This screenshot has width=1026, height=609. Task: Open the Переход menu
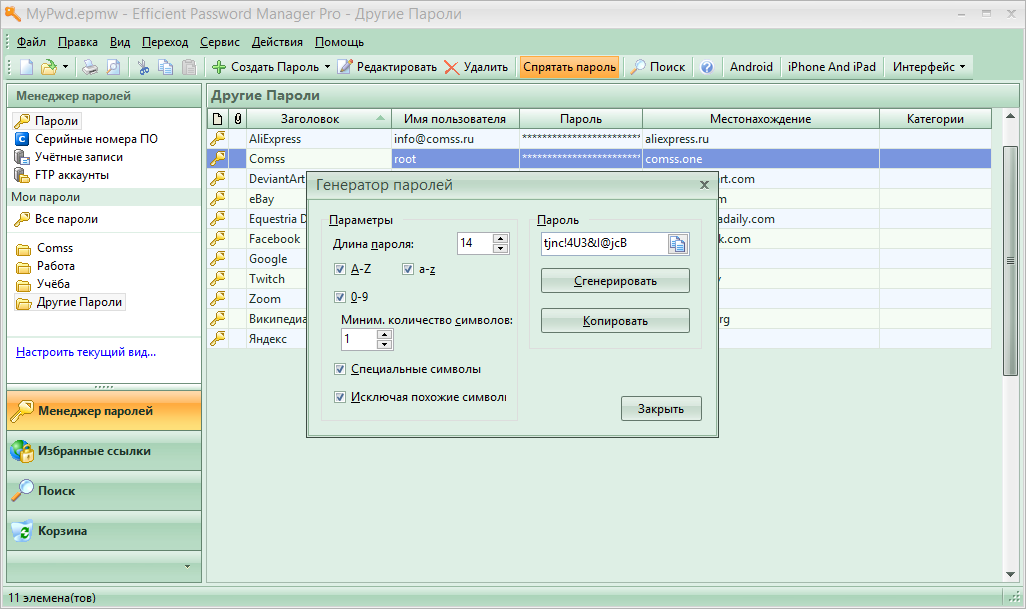[x=165, y=42]
